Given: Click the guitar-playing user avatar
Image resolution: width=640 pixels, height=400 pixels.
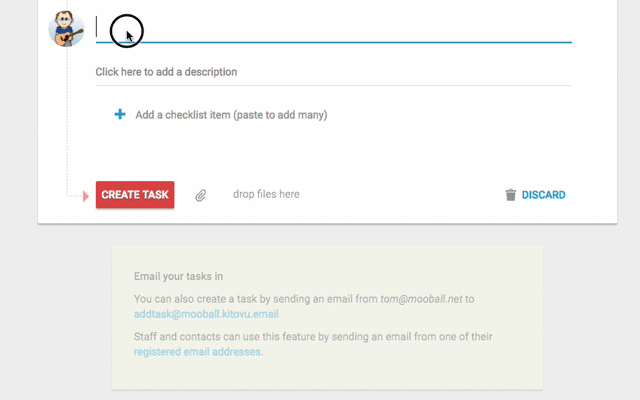Looking at the screenshot, I should 66,29.
